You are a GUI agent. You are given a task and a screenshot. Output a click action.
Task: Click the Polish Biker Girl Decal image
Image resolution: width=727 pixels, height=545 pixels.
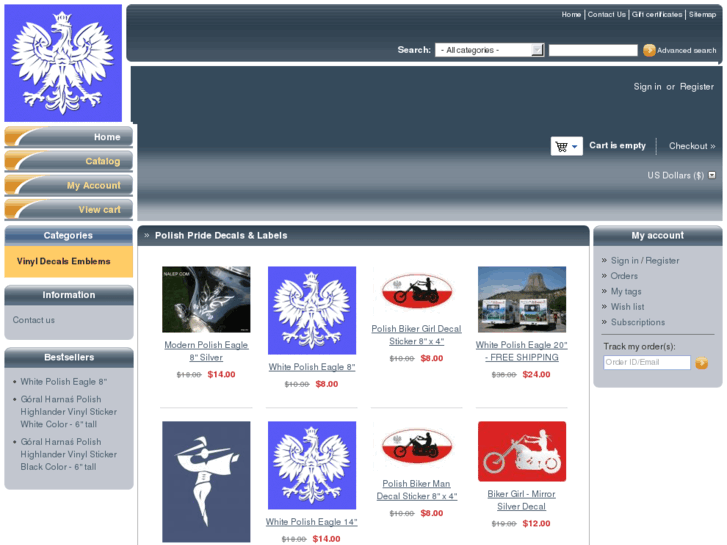tap(417, 291)
